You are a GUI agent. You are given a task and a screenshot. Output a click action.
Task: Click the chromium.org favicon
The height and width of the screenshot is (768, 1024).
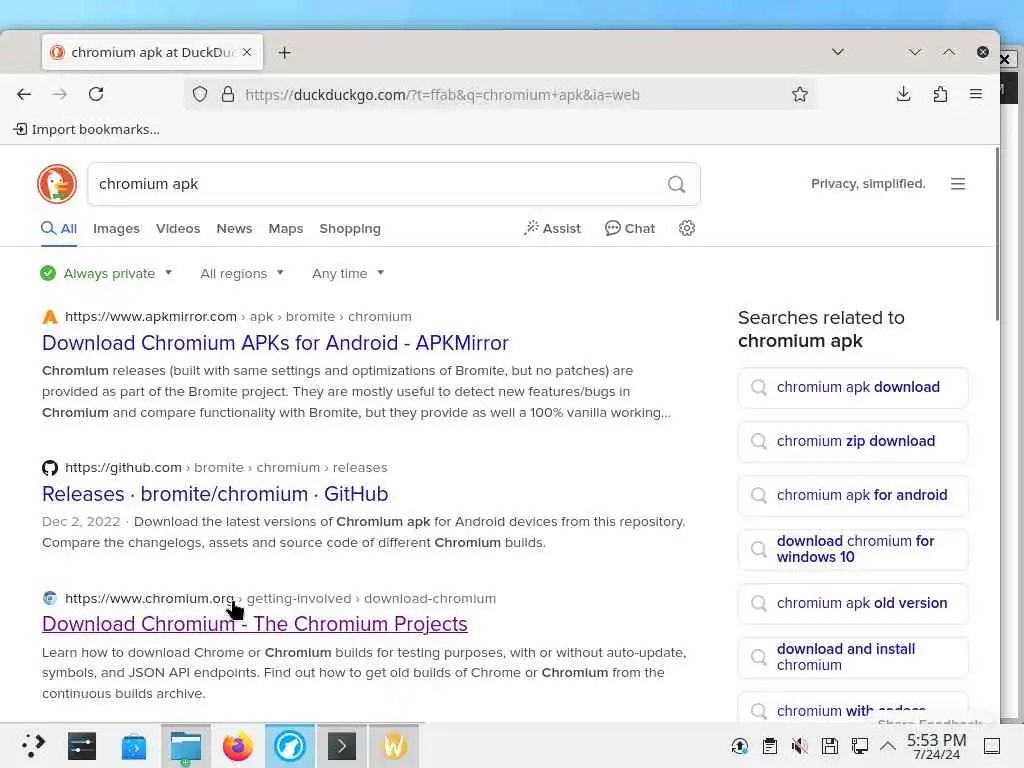[50, 598]
